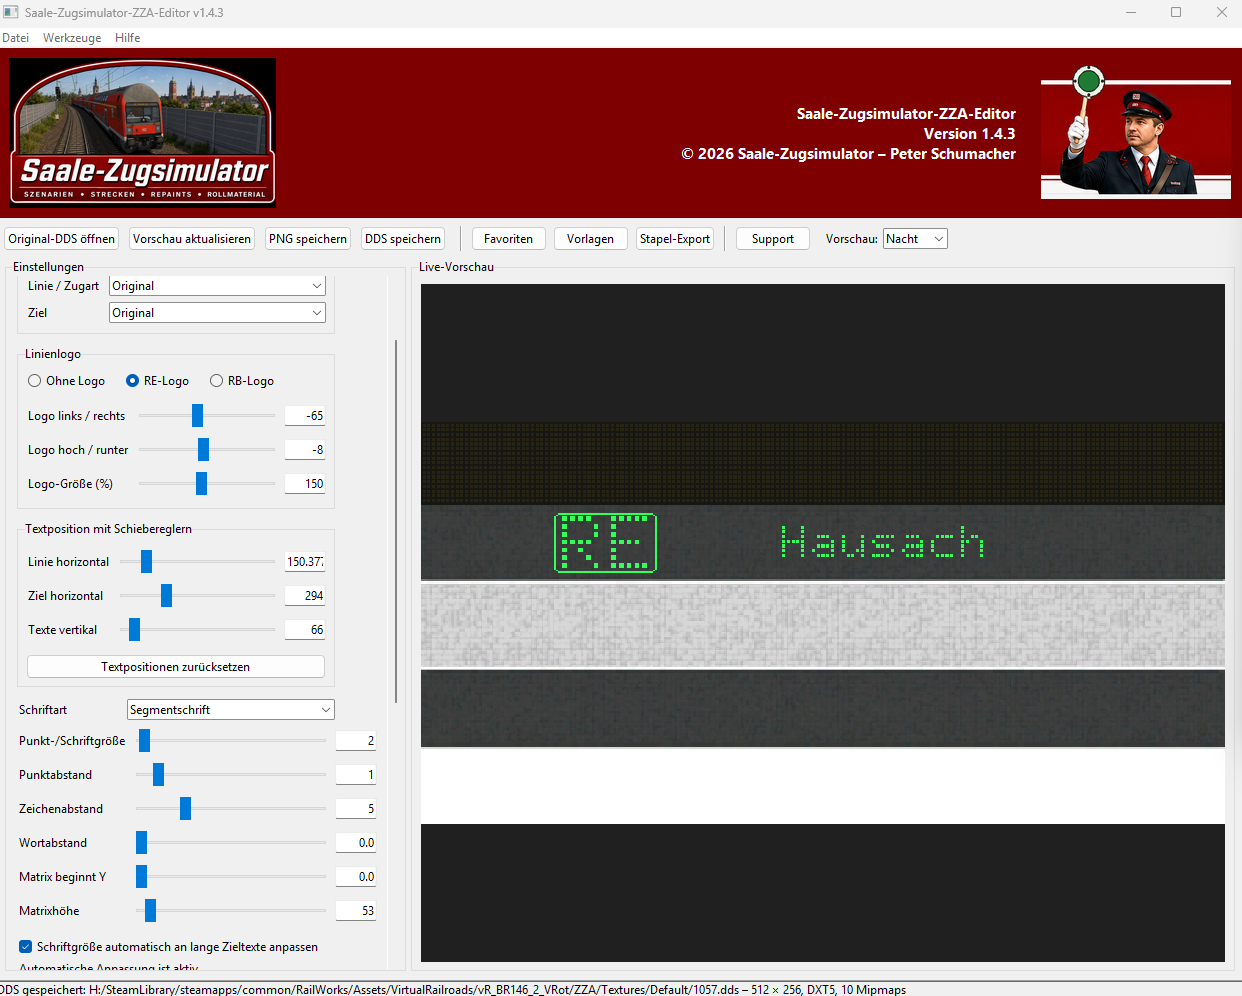The image size is (1242, 996).
Task: Open the Schriftart dropdown
Action: (230, 710)
